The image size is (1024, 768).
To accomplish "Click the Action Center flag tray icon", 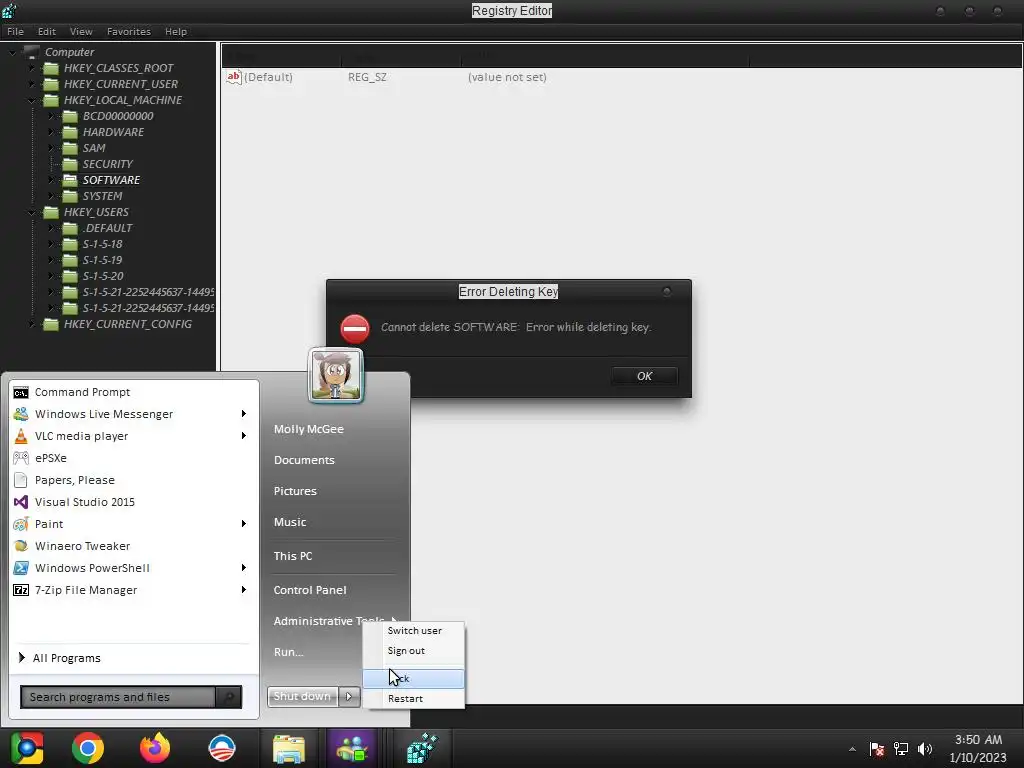I will coord(877,749).
